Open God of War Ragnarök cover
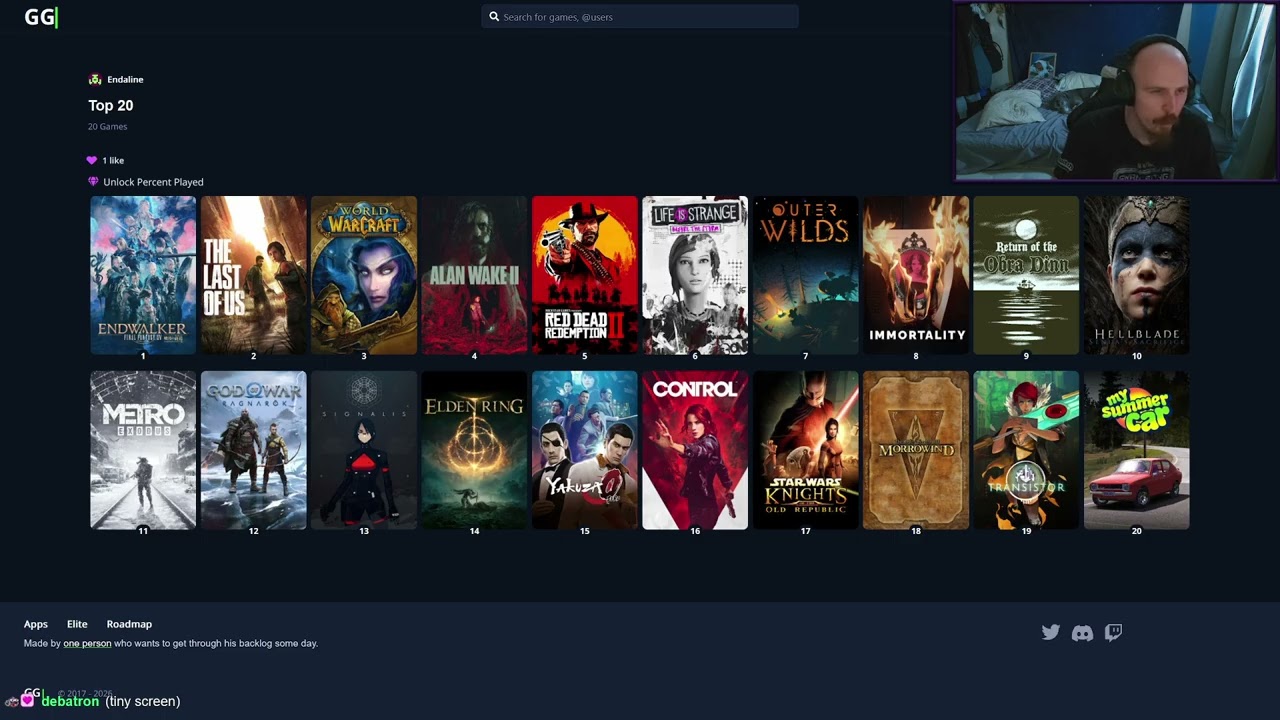The width and height of the screenshot is (1280, 720). point(253,450)
